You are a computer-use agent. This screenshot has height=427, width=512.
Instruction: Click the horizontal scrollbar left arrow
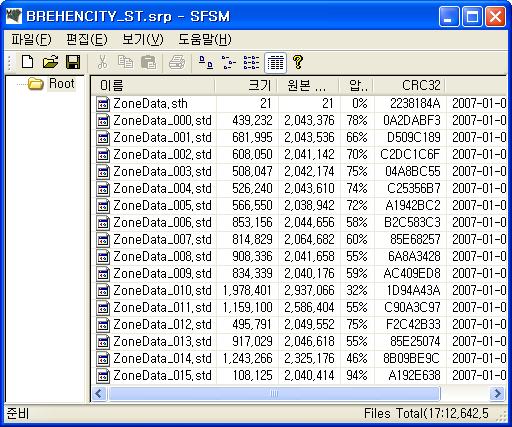99,394
